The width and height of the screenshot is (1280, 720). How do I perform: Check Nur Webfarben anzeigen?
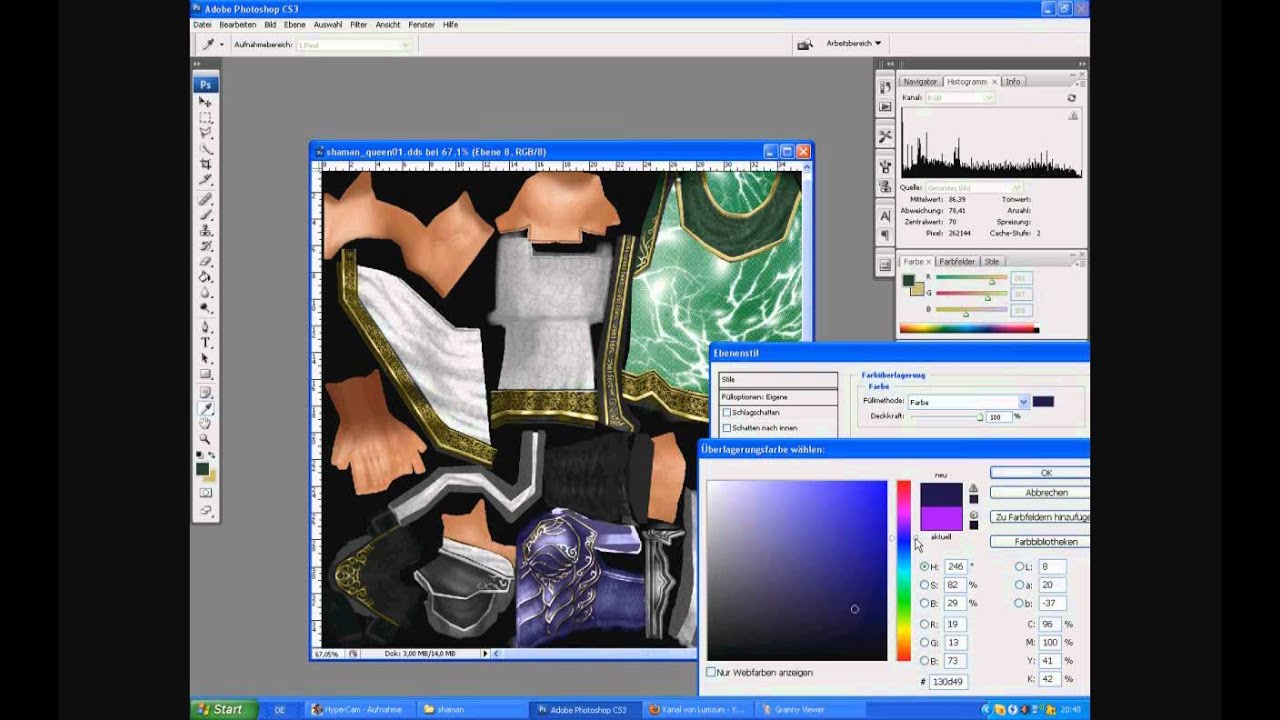(711, 672)
